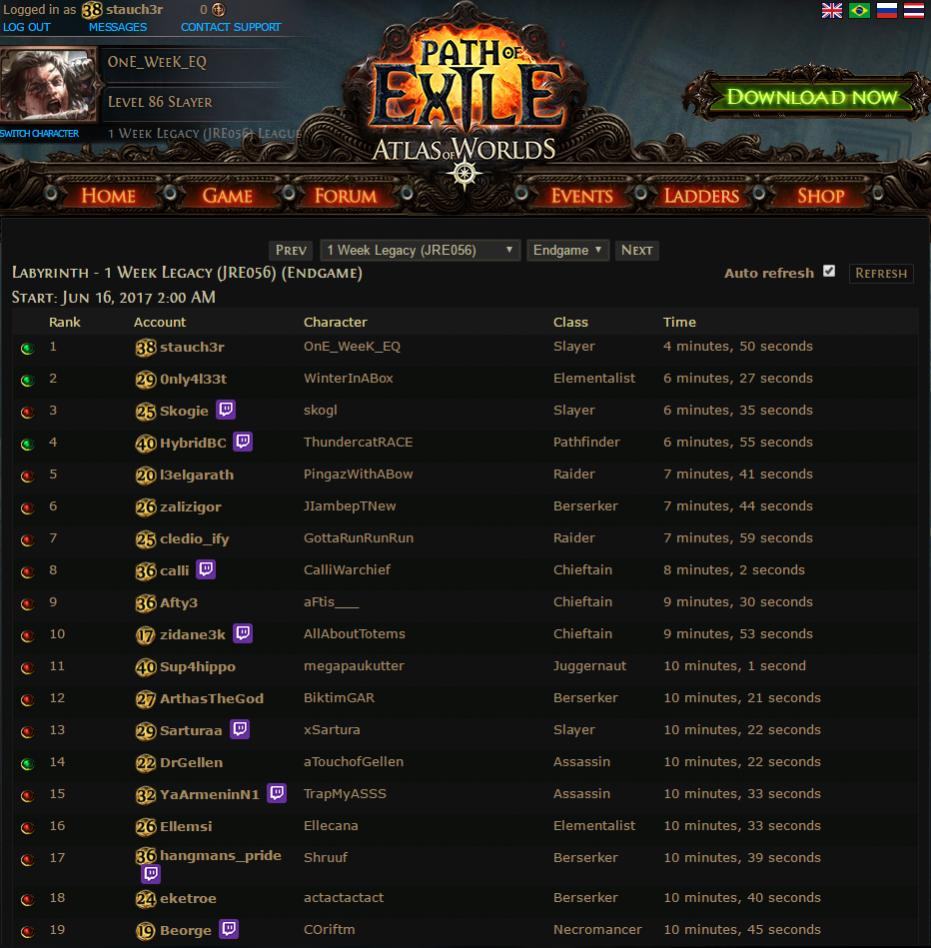This screenshot has width=931, height=948.
Task: Click the Twitch icon beside calli
Action: [206, 569]
